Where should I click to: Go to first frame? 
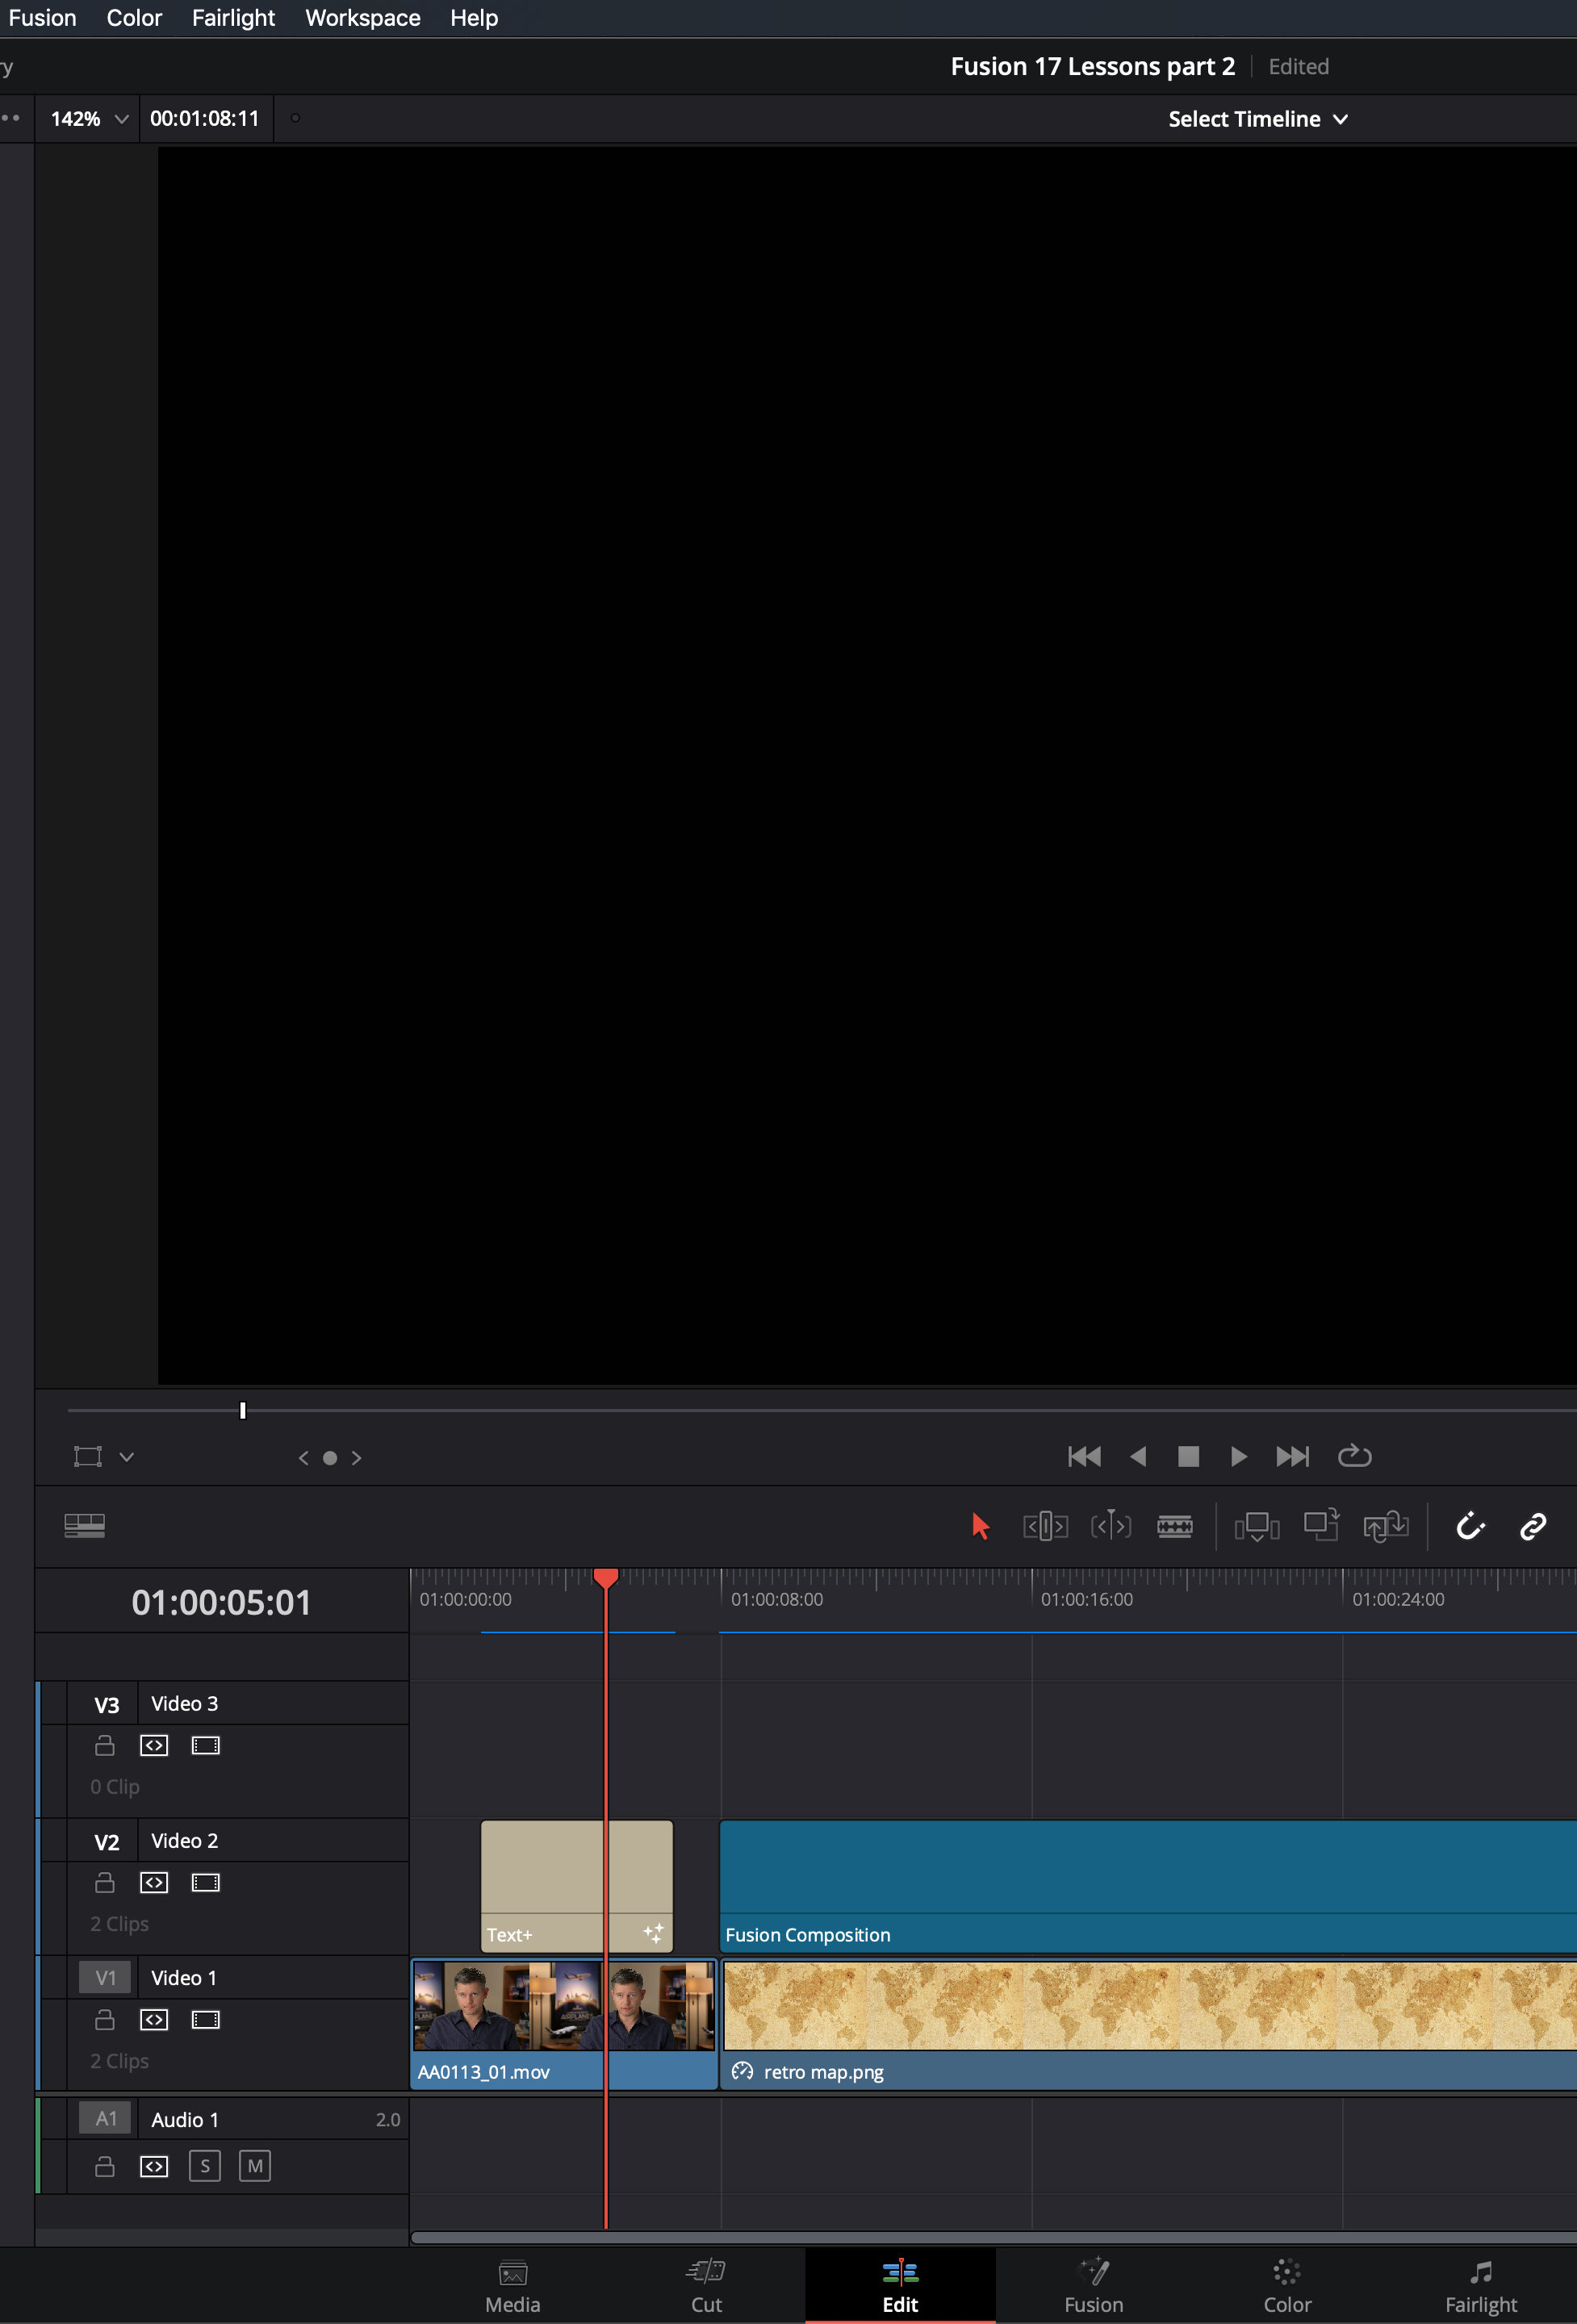[1084, 1456]
